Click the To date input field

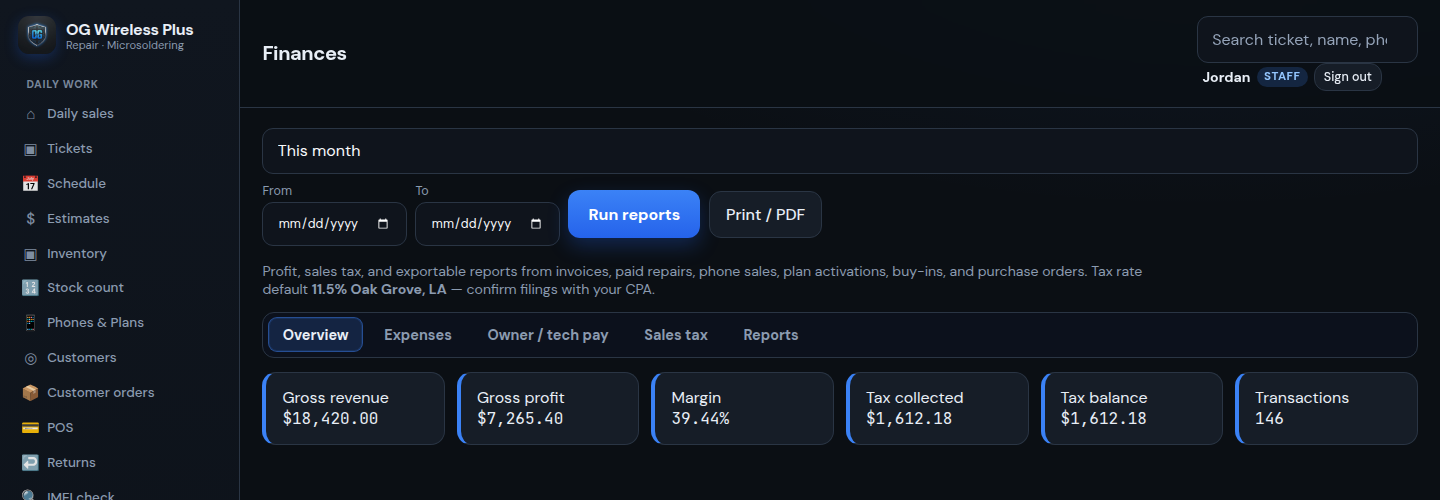coord(487,224)
